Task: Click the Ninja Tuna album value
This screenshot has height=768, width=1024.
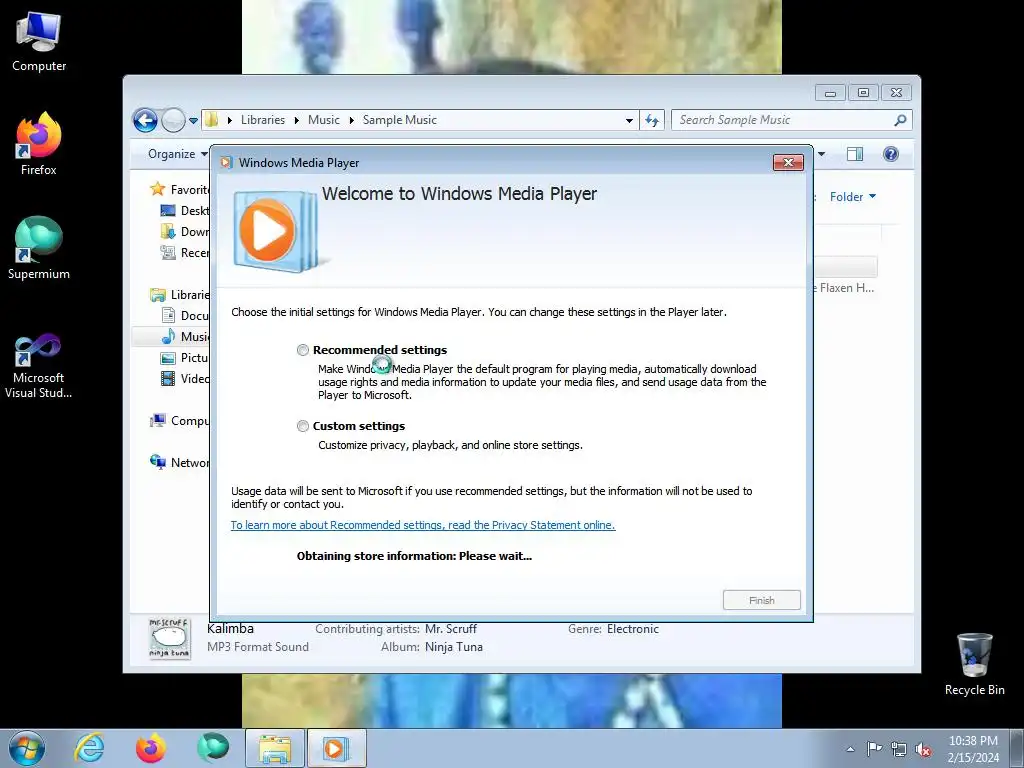Action: point(454,647)
